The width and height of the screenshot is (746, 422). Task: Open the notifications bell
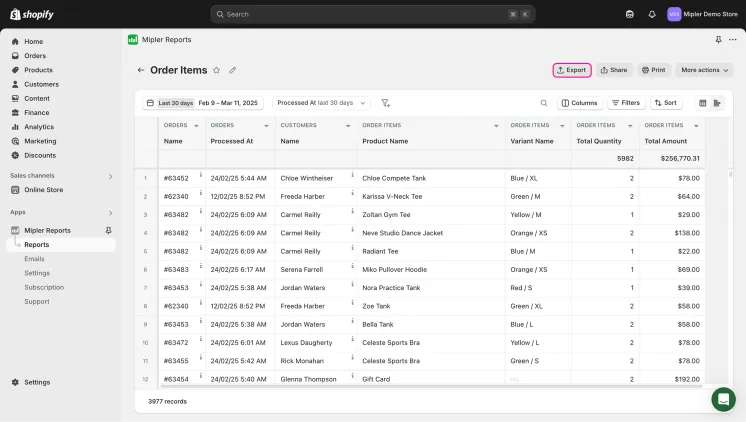coord(652,14)
